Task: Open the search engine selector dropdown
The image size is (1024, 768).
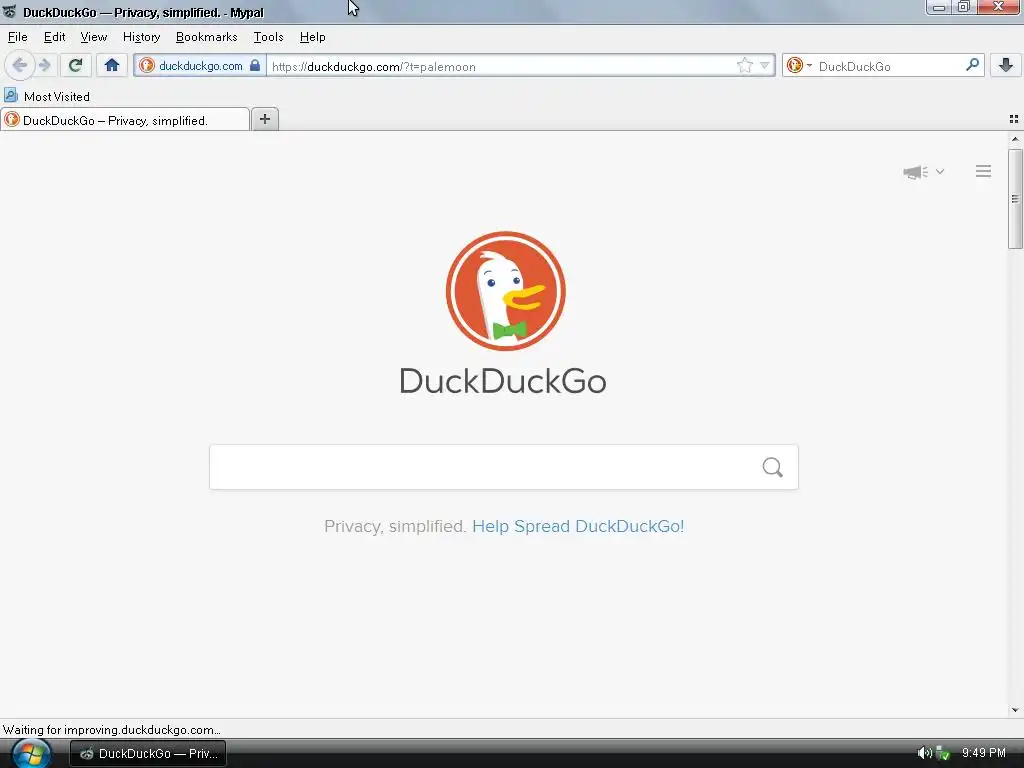Action: (x=799, y=65)
